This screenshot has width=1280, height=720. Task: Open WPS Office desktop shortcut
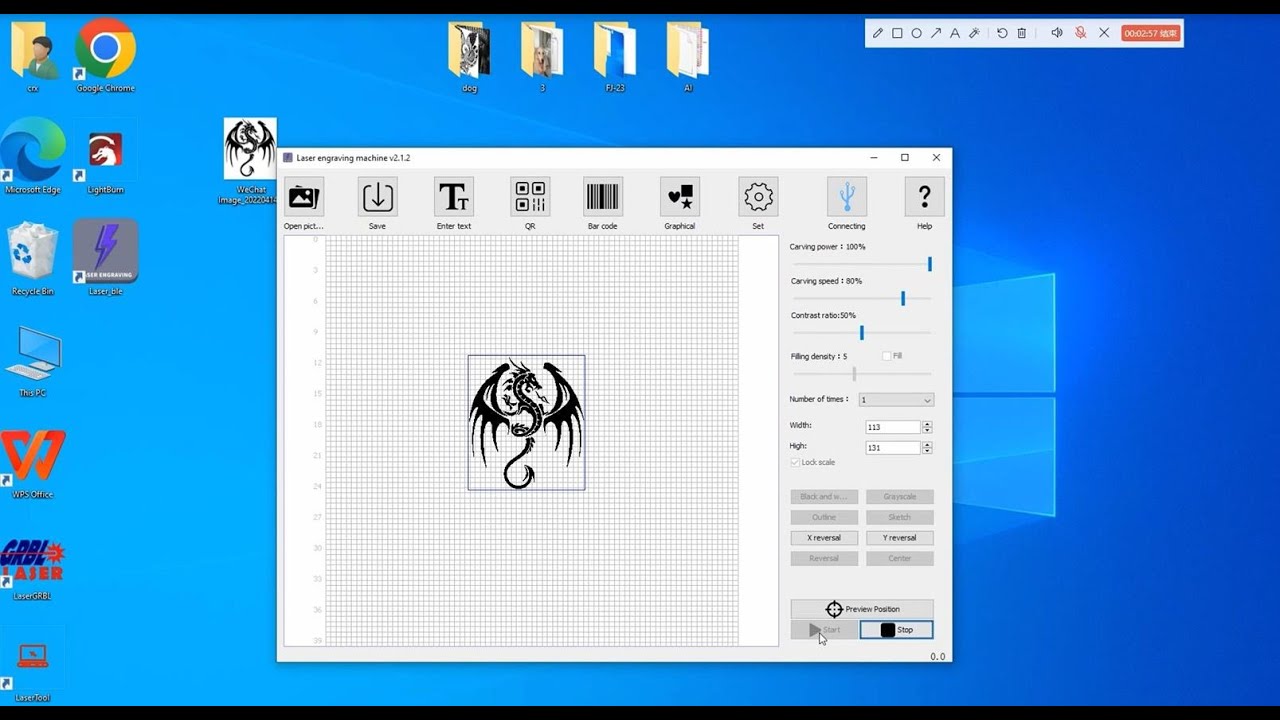[x=33, y=463]
